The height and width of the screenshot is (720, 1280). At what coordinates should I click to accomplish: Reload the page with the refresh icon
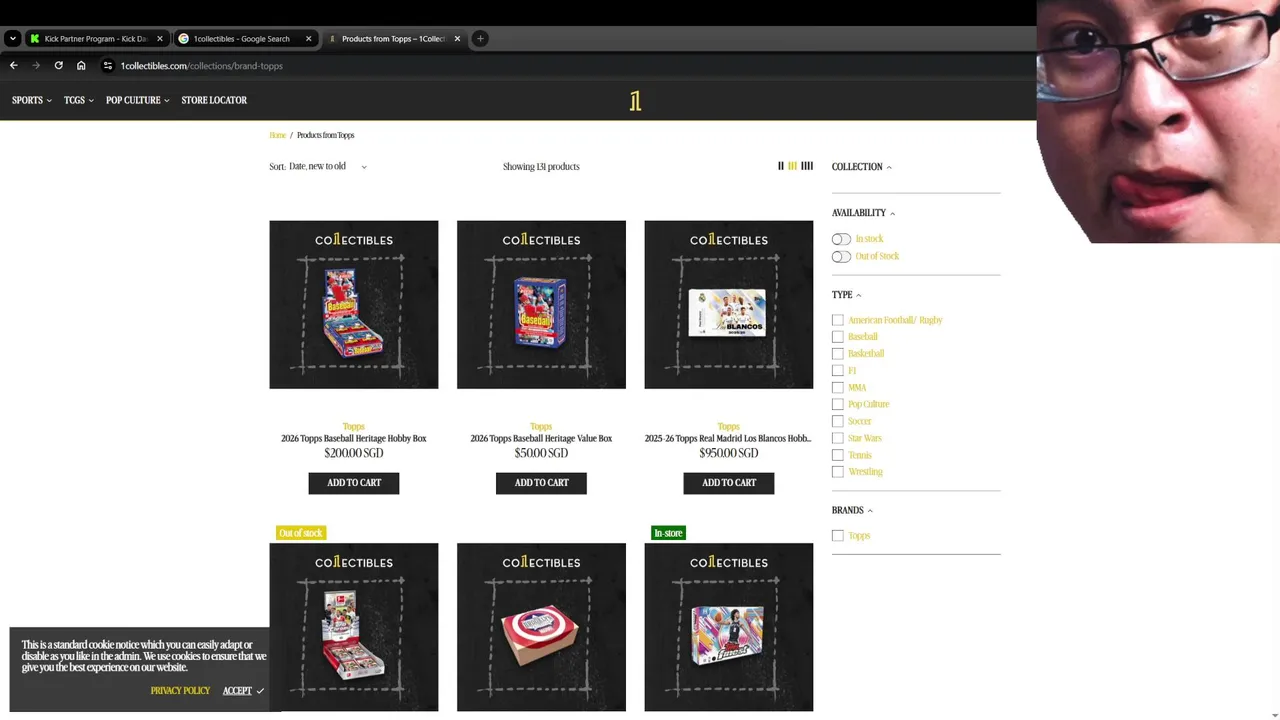point(59,66)
